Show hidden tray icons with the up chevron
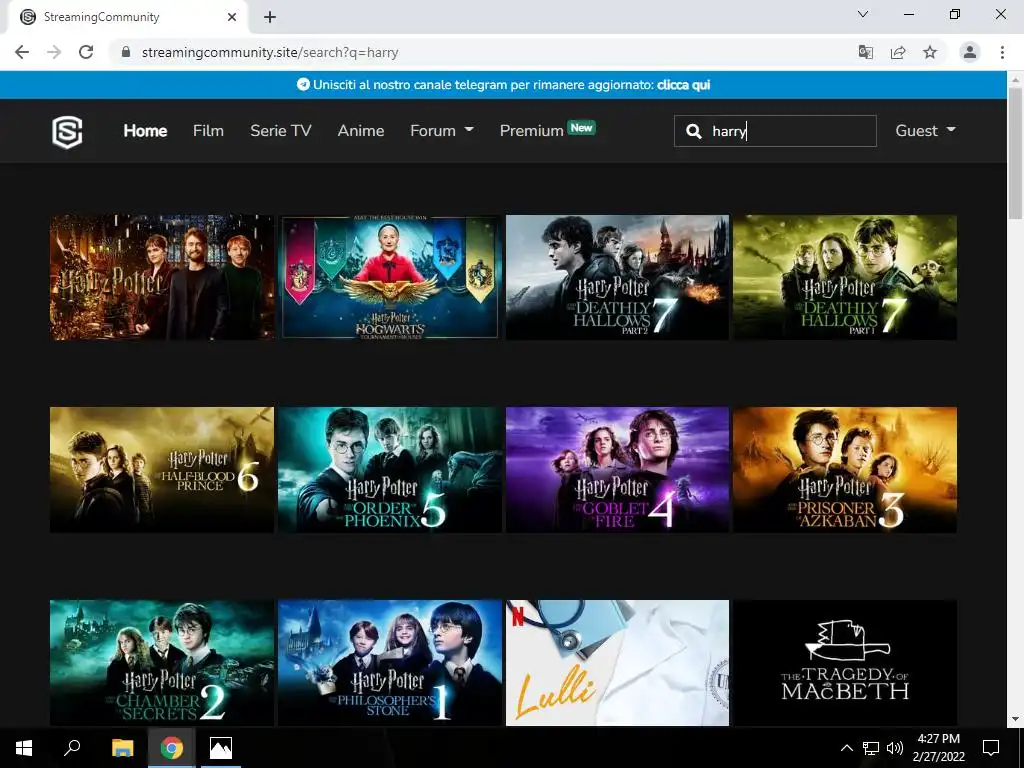Viewport: 1024px width, 768px height. [x=846, y=748]
